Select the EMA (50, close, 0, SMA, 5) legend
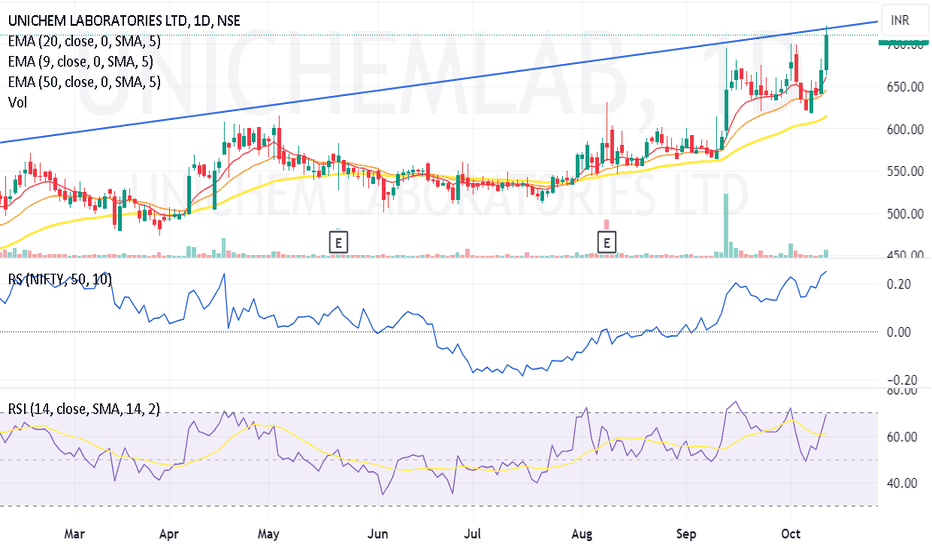The height and width of the screenshot is (550, 932). tap(84, 81)
